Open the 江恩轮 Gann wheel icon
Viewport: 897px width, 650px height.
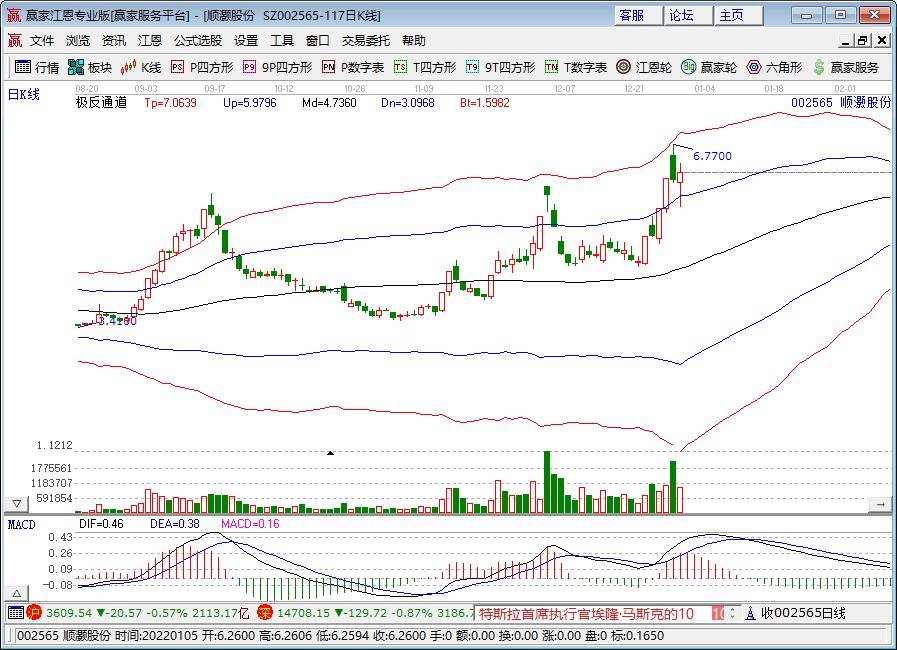tap(624, 67)
